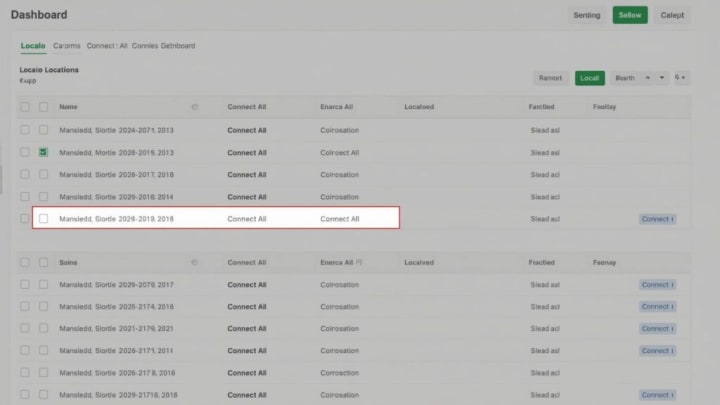The height and width of the screenshot is (405, 720).
Task: Click the Localved column header
Action: pos(419,263)
